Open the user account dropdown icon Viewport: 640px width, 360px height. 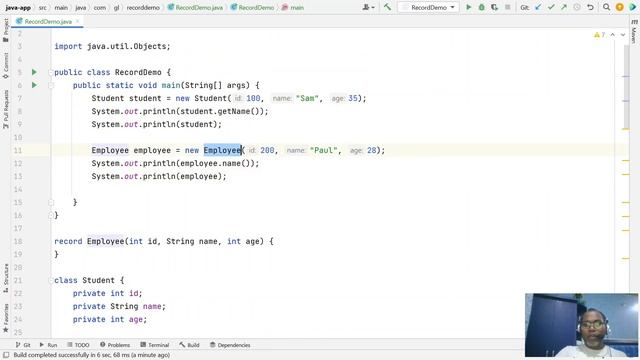pyautogui.click(x=368, y=7)
